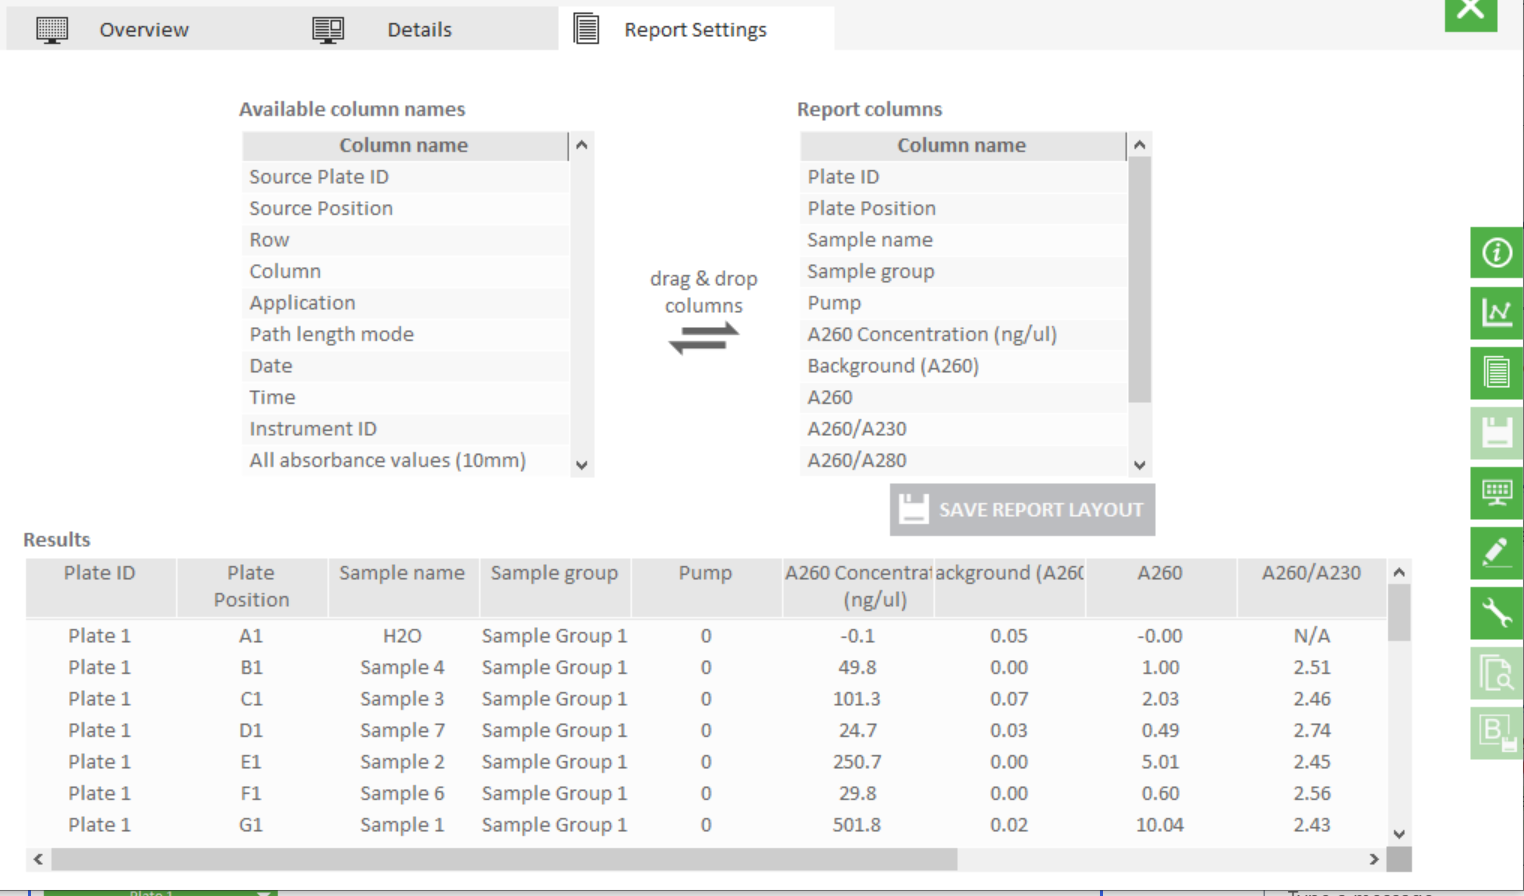This screenshot has height=896, width=1524.
Task: Click the floppy disk save sidebar icon
Action: (x=1496, y=433)
